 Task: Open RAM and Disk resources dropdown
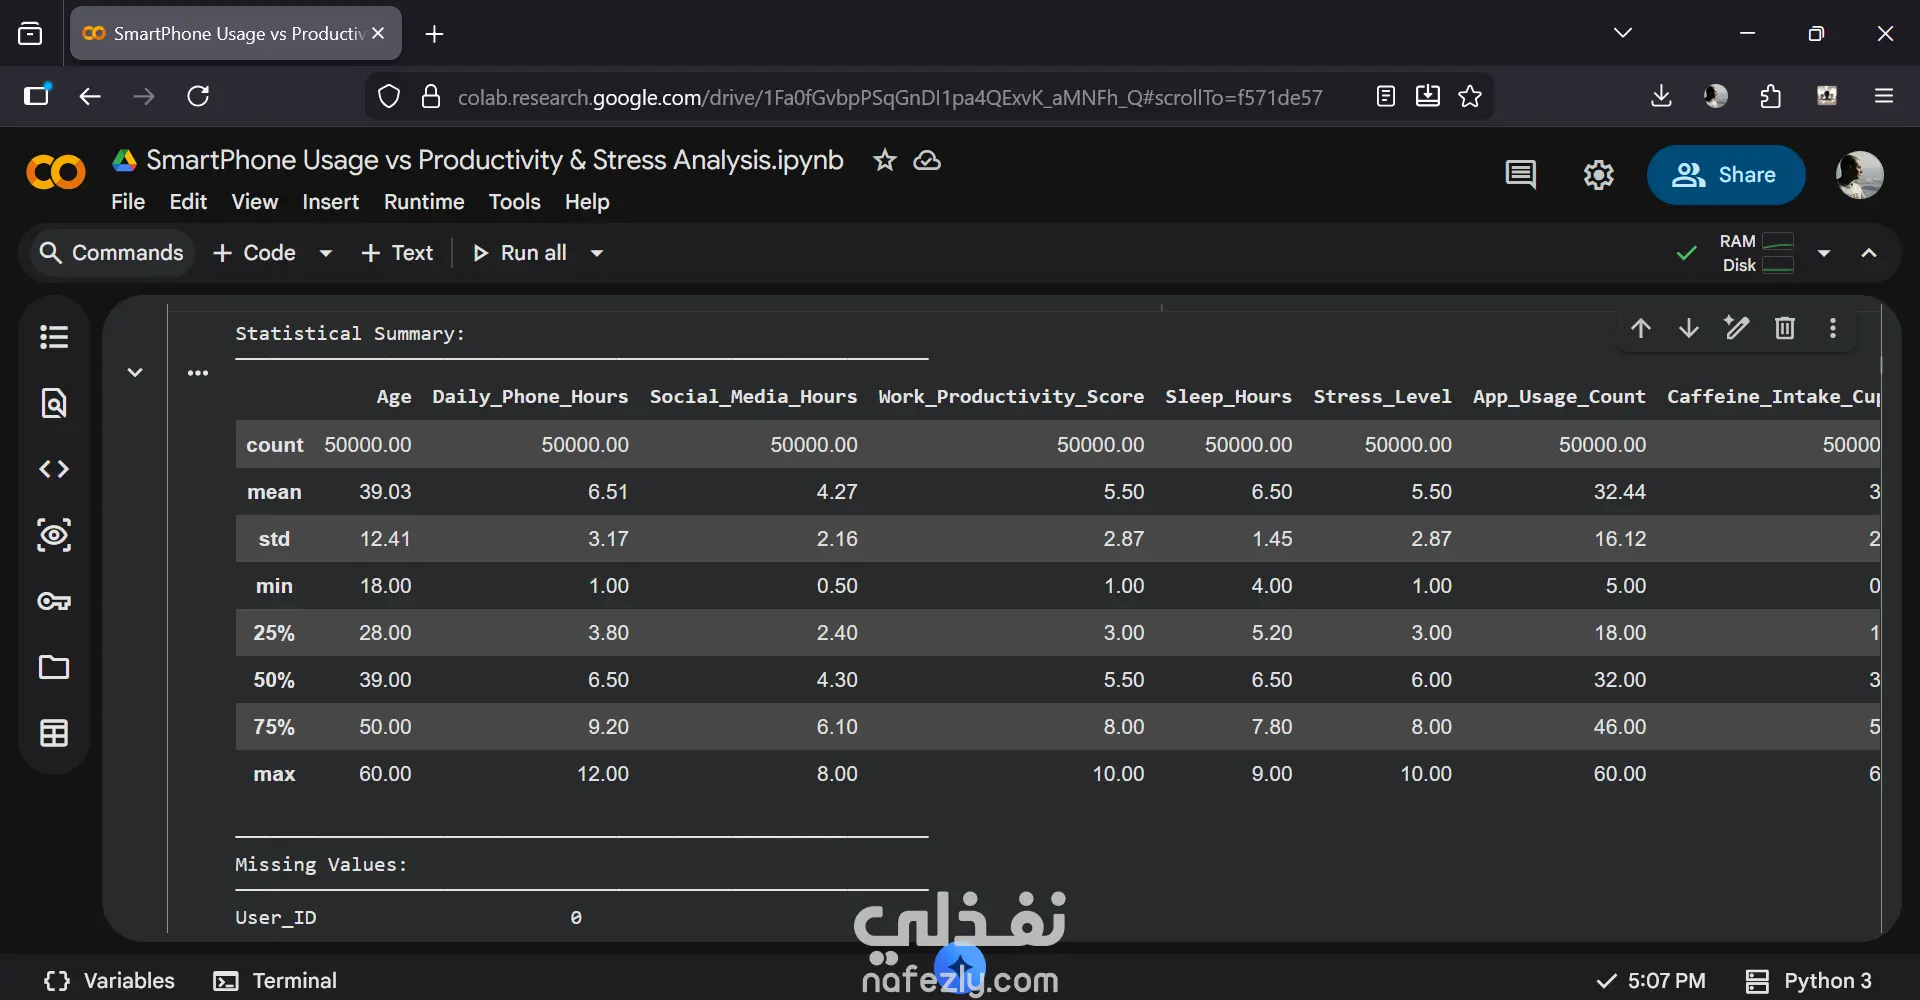point(1824,253)
